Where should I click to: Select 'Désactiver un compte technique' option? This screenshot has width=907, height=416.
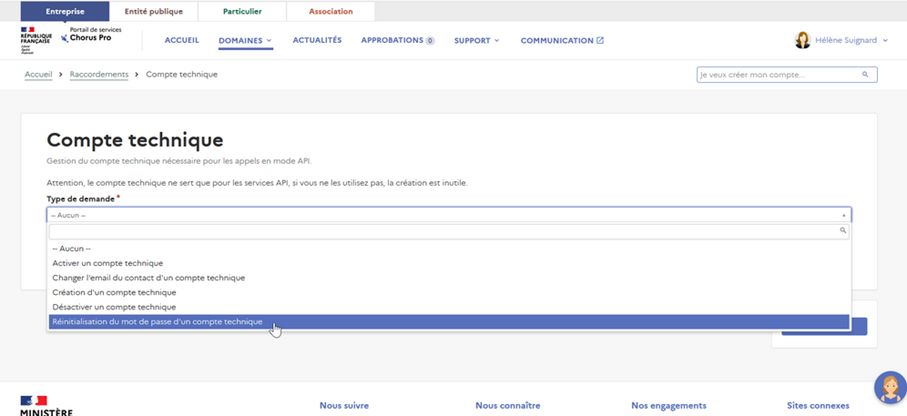pyautogui.click(x=449, y=307)
